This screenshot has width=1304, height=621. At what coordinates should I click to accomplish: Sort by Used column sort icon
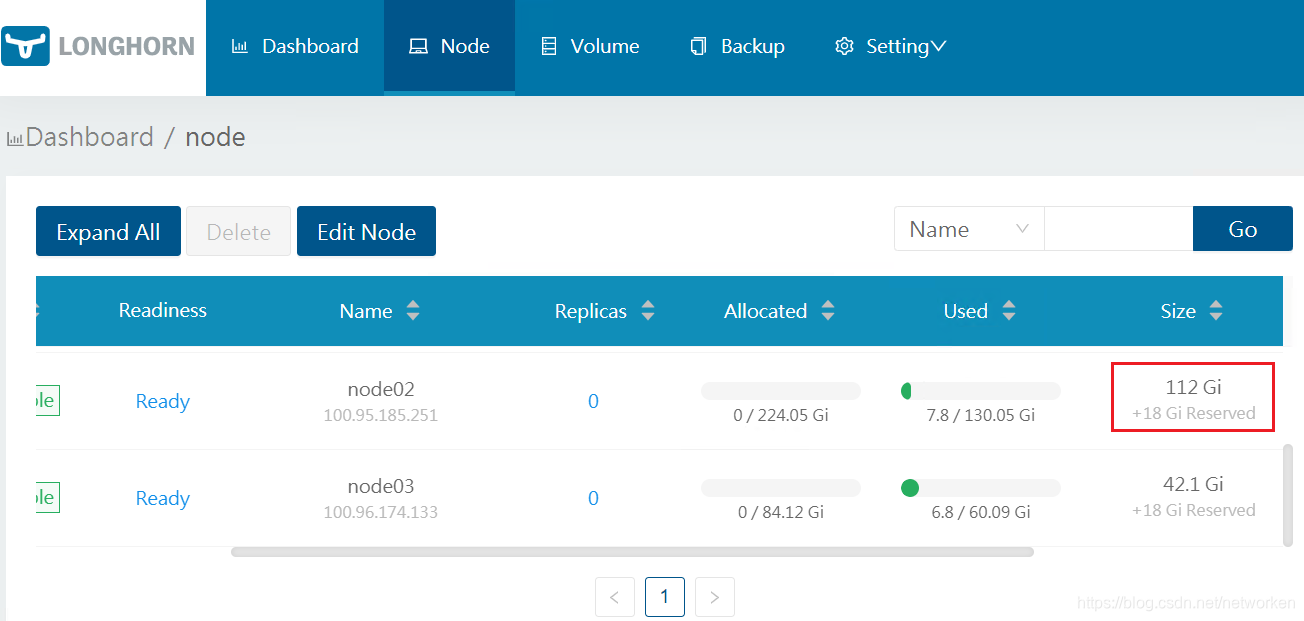1009,311
